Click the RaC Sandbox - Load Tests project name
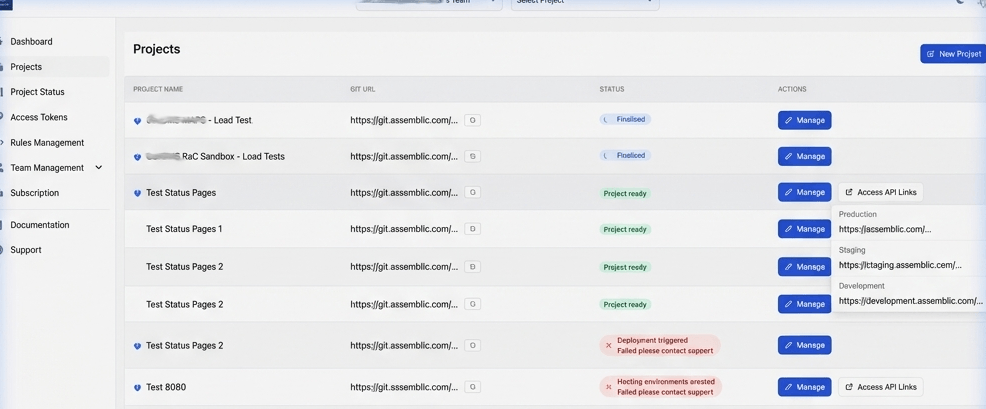Viewport: 986px width, 409px height. click(x=215, y=157)
